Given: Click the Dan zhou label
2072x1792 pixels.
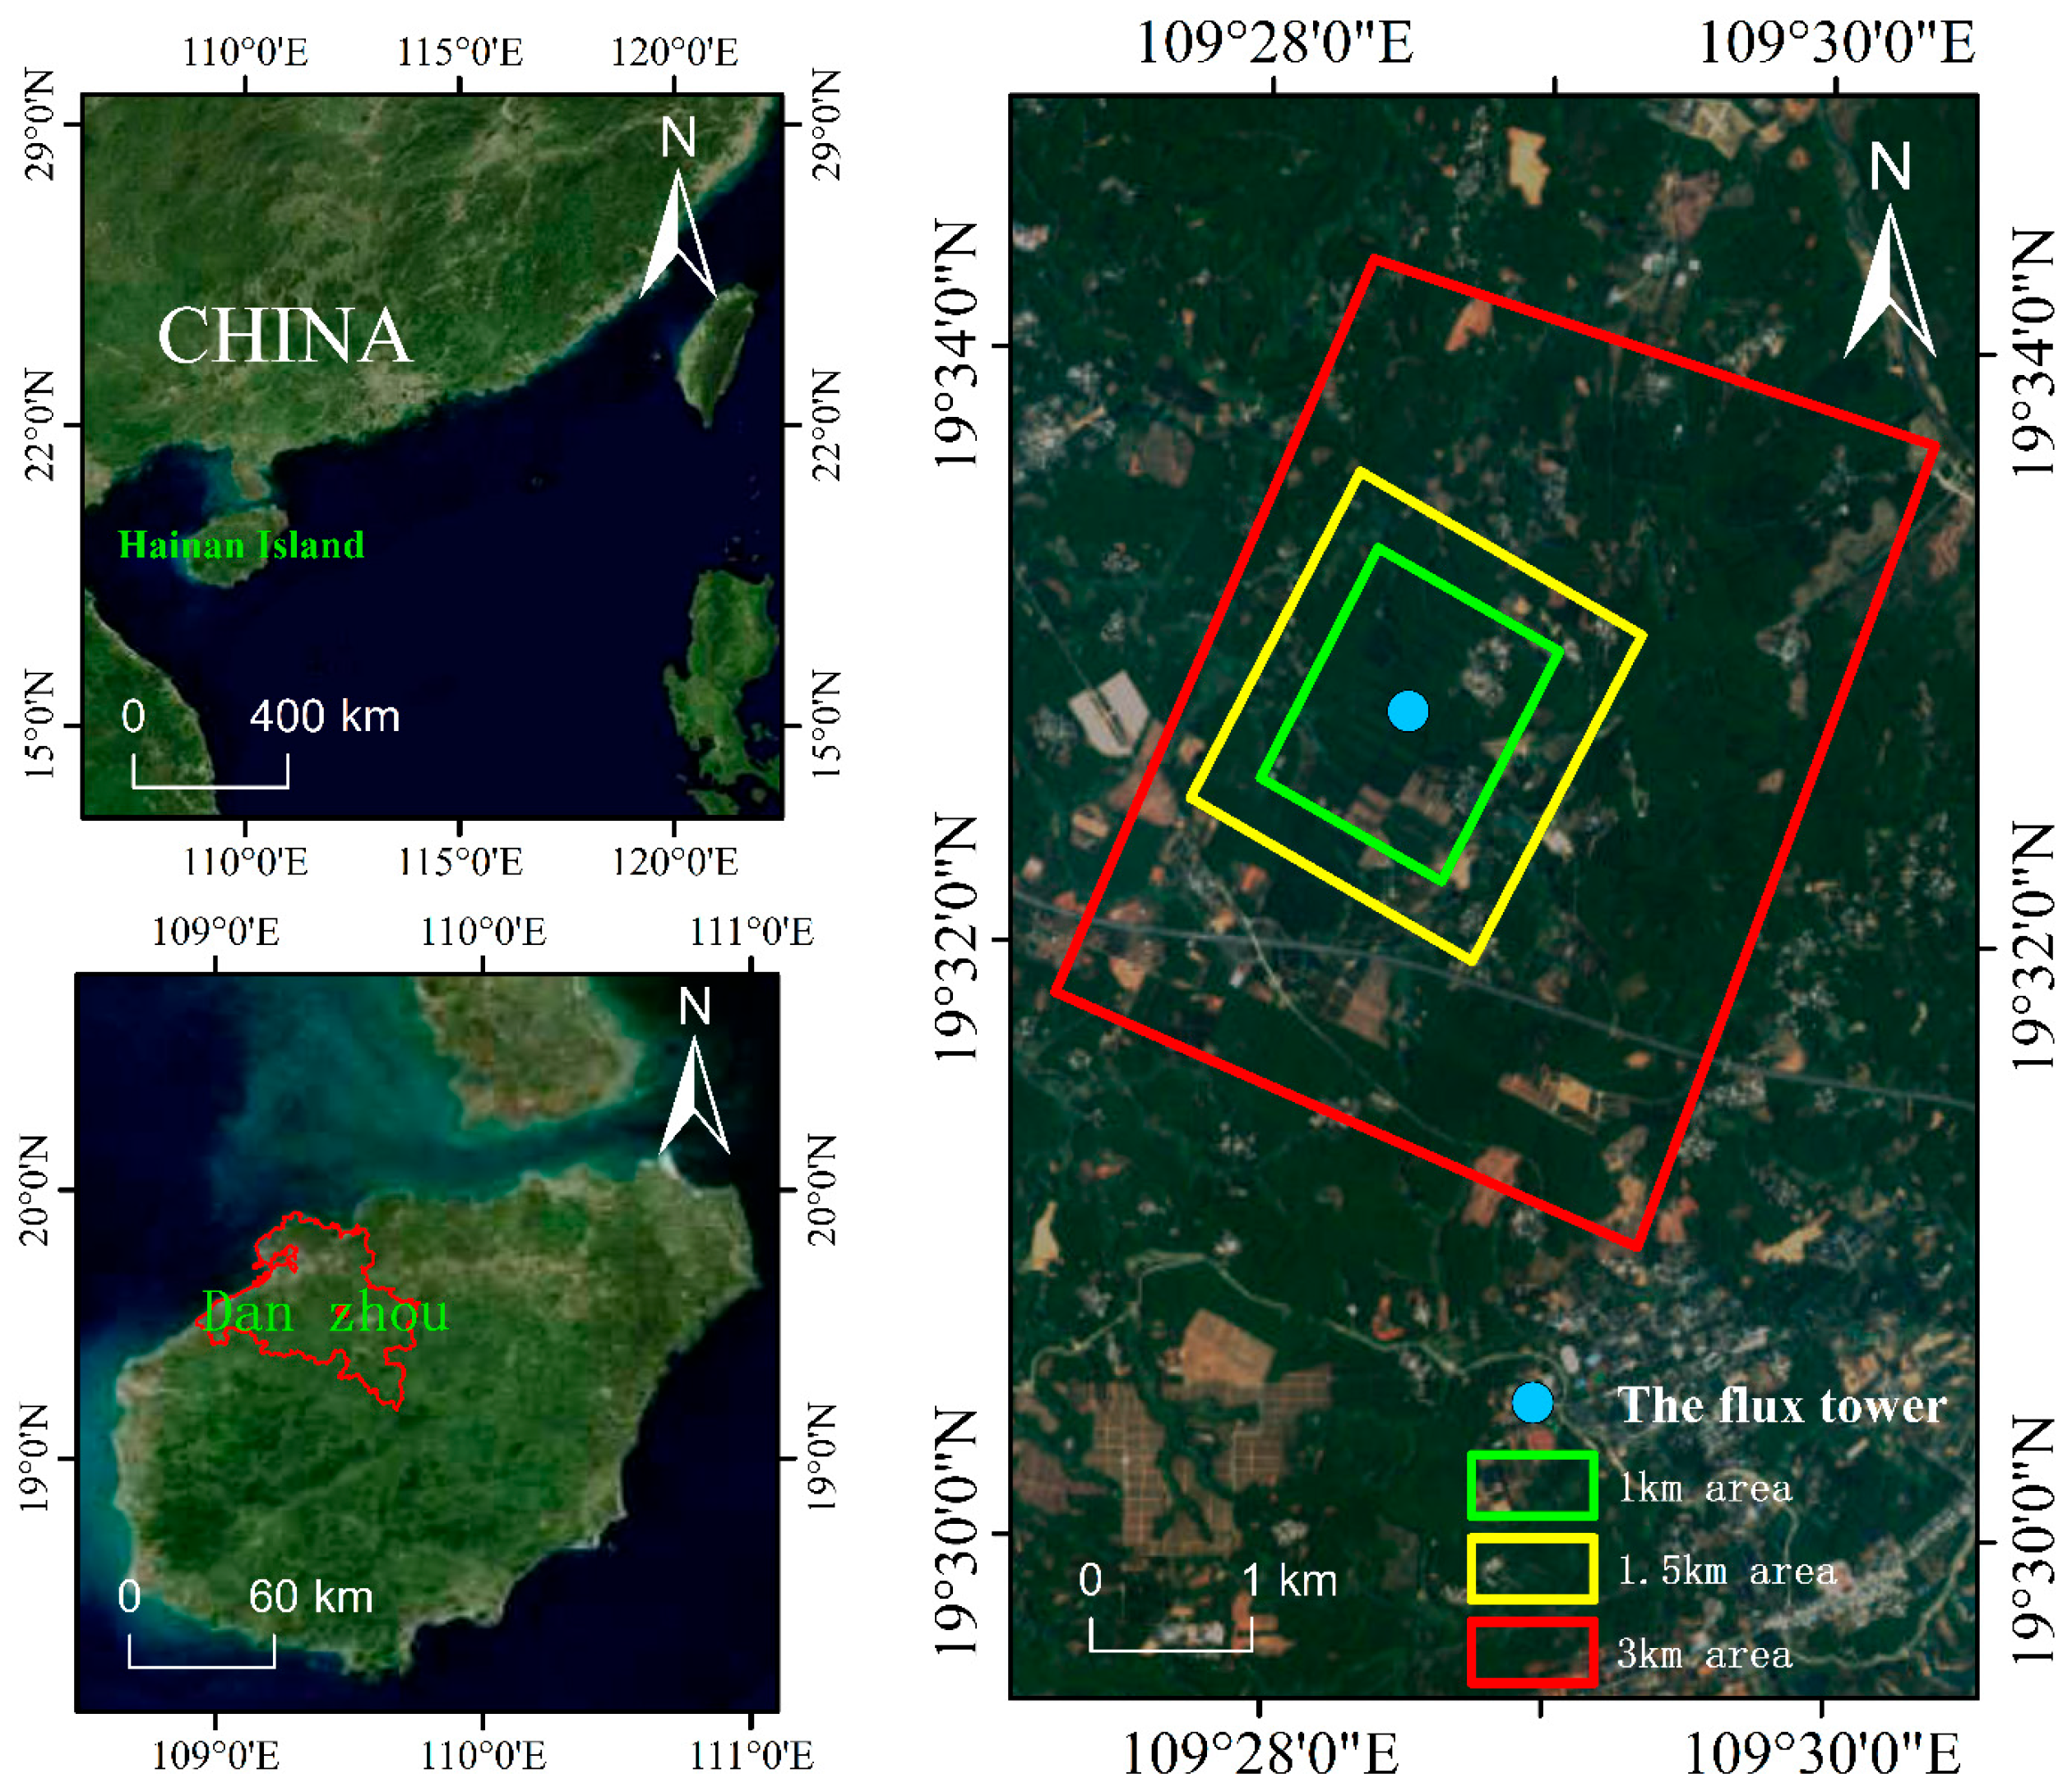Looking at the screenshot, I should [325, 1312].
